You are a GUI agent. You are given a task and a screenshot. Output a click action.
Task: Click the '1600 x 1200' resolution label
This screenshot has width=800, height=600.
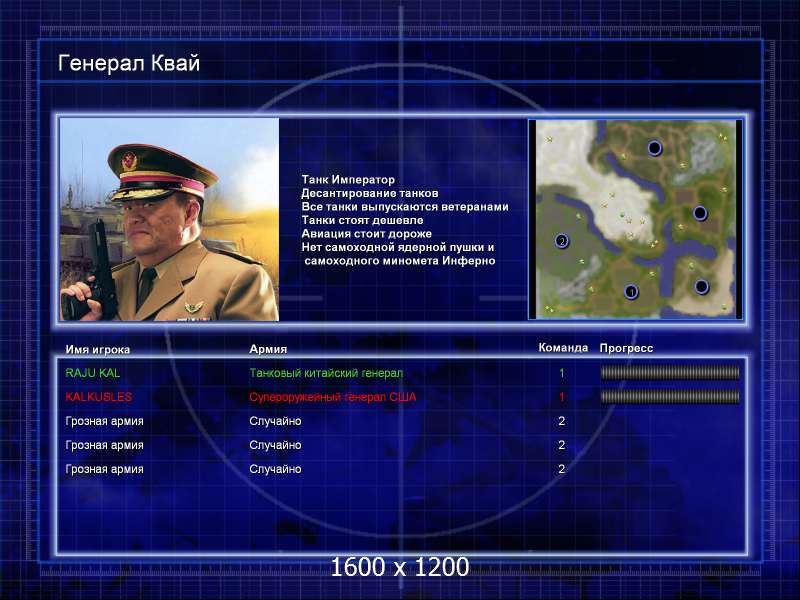pos(399,567)
